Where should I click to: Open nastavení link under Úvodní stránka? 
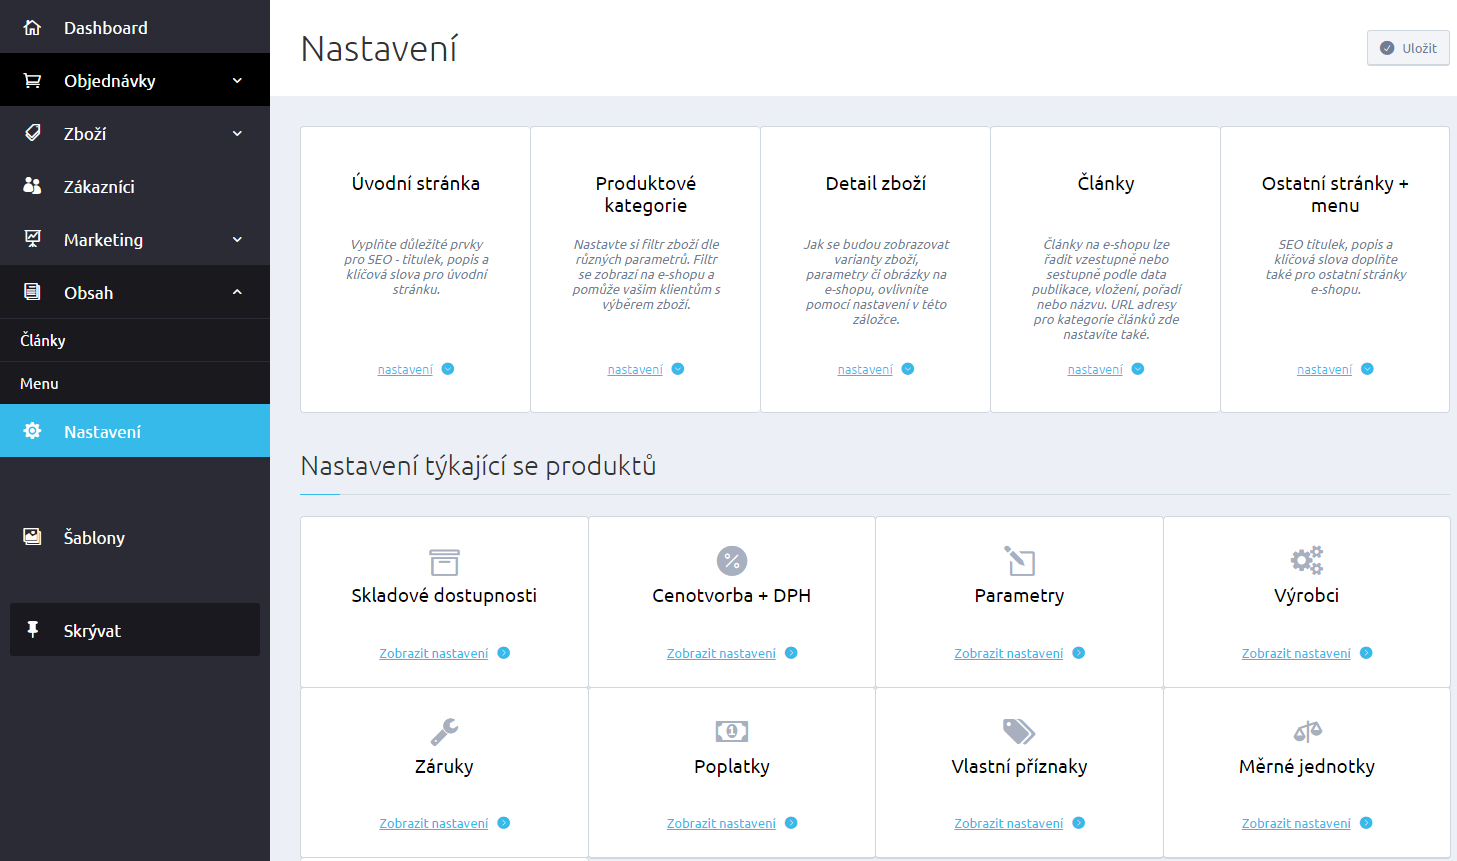(405, 370)
